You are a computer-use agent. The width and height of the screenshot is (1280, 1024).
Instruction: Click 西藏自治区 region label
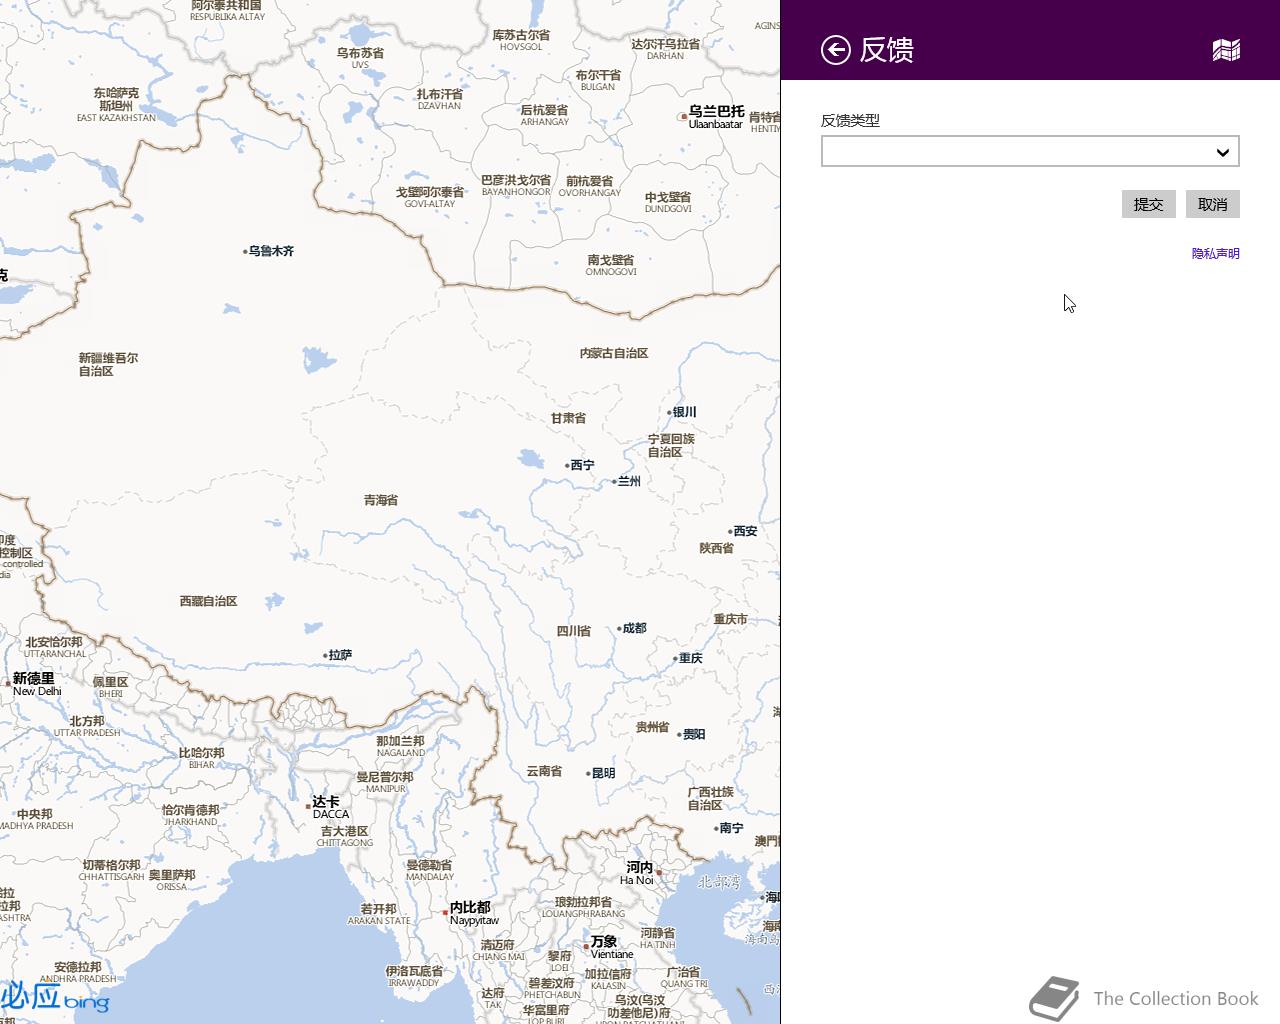208,601
